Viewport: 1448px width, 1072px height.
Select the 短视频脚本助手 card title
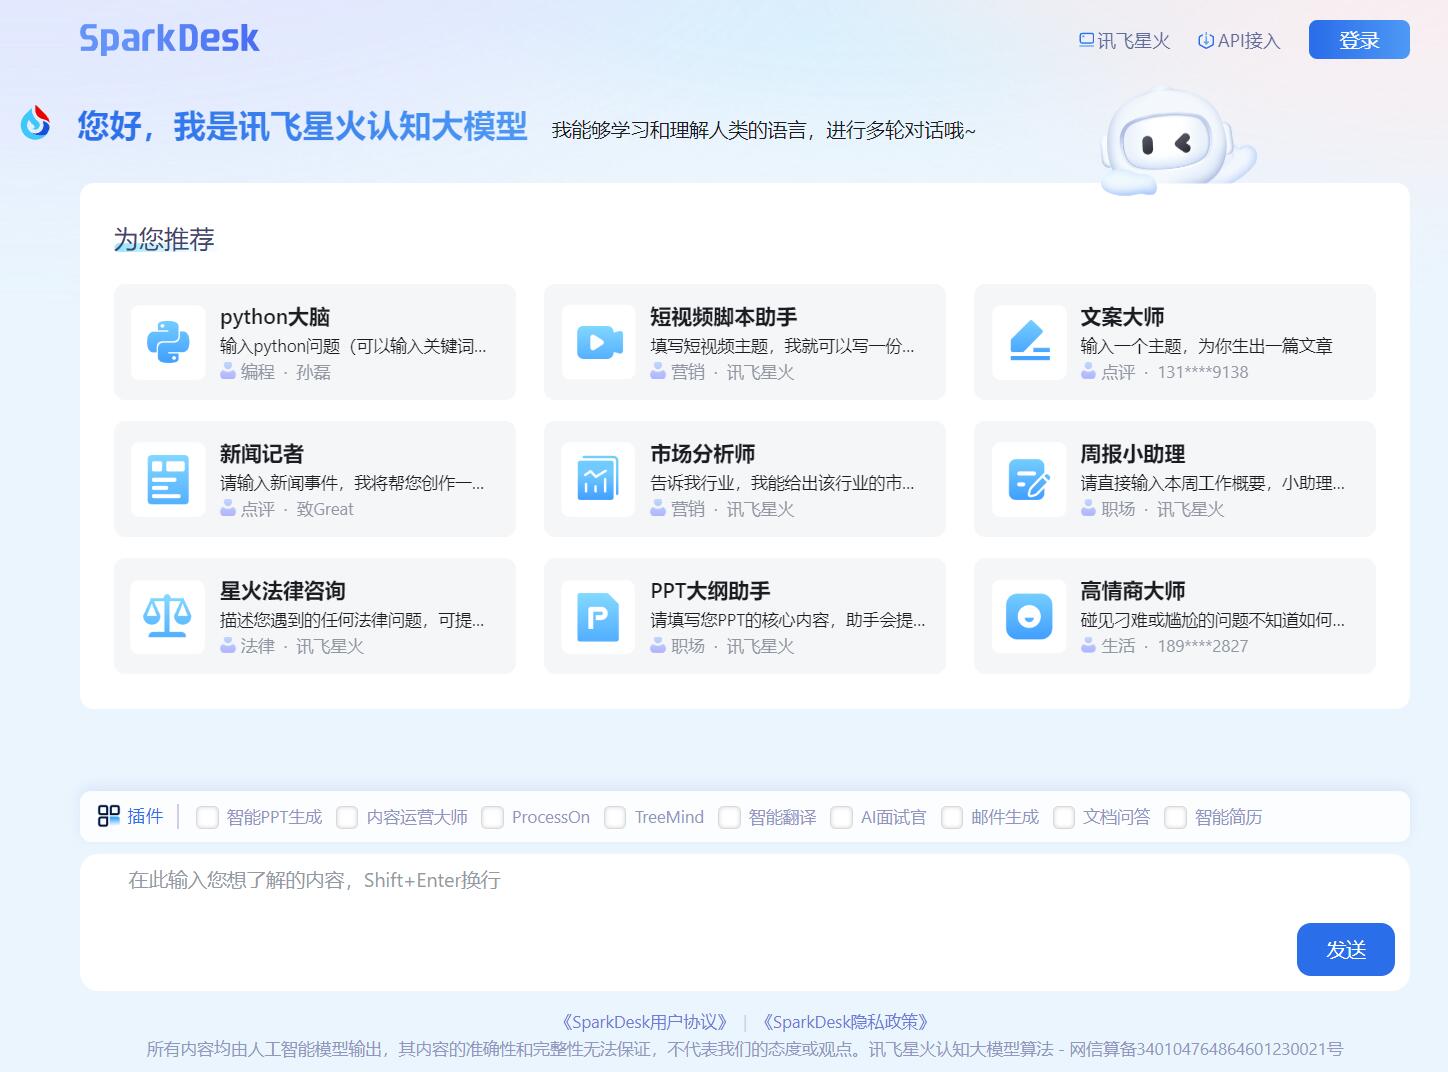click(x=724, y=317)
